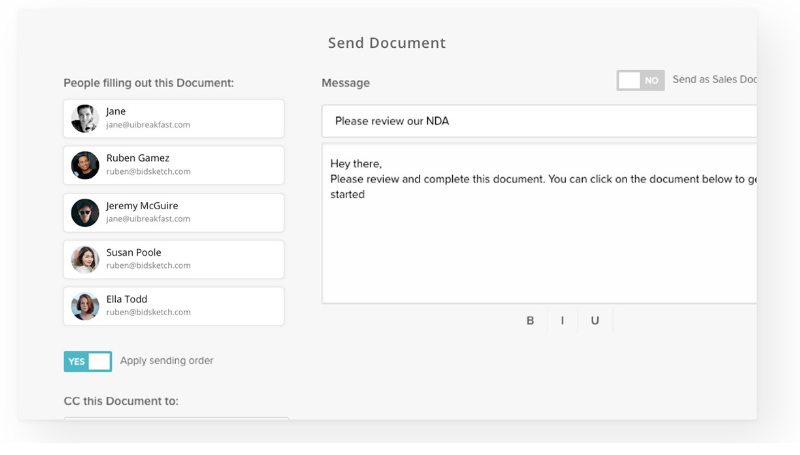Click the Ruben Gamez name text

pos(138,158)
